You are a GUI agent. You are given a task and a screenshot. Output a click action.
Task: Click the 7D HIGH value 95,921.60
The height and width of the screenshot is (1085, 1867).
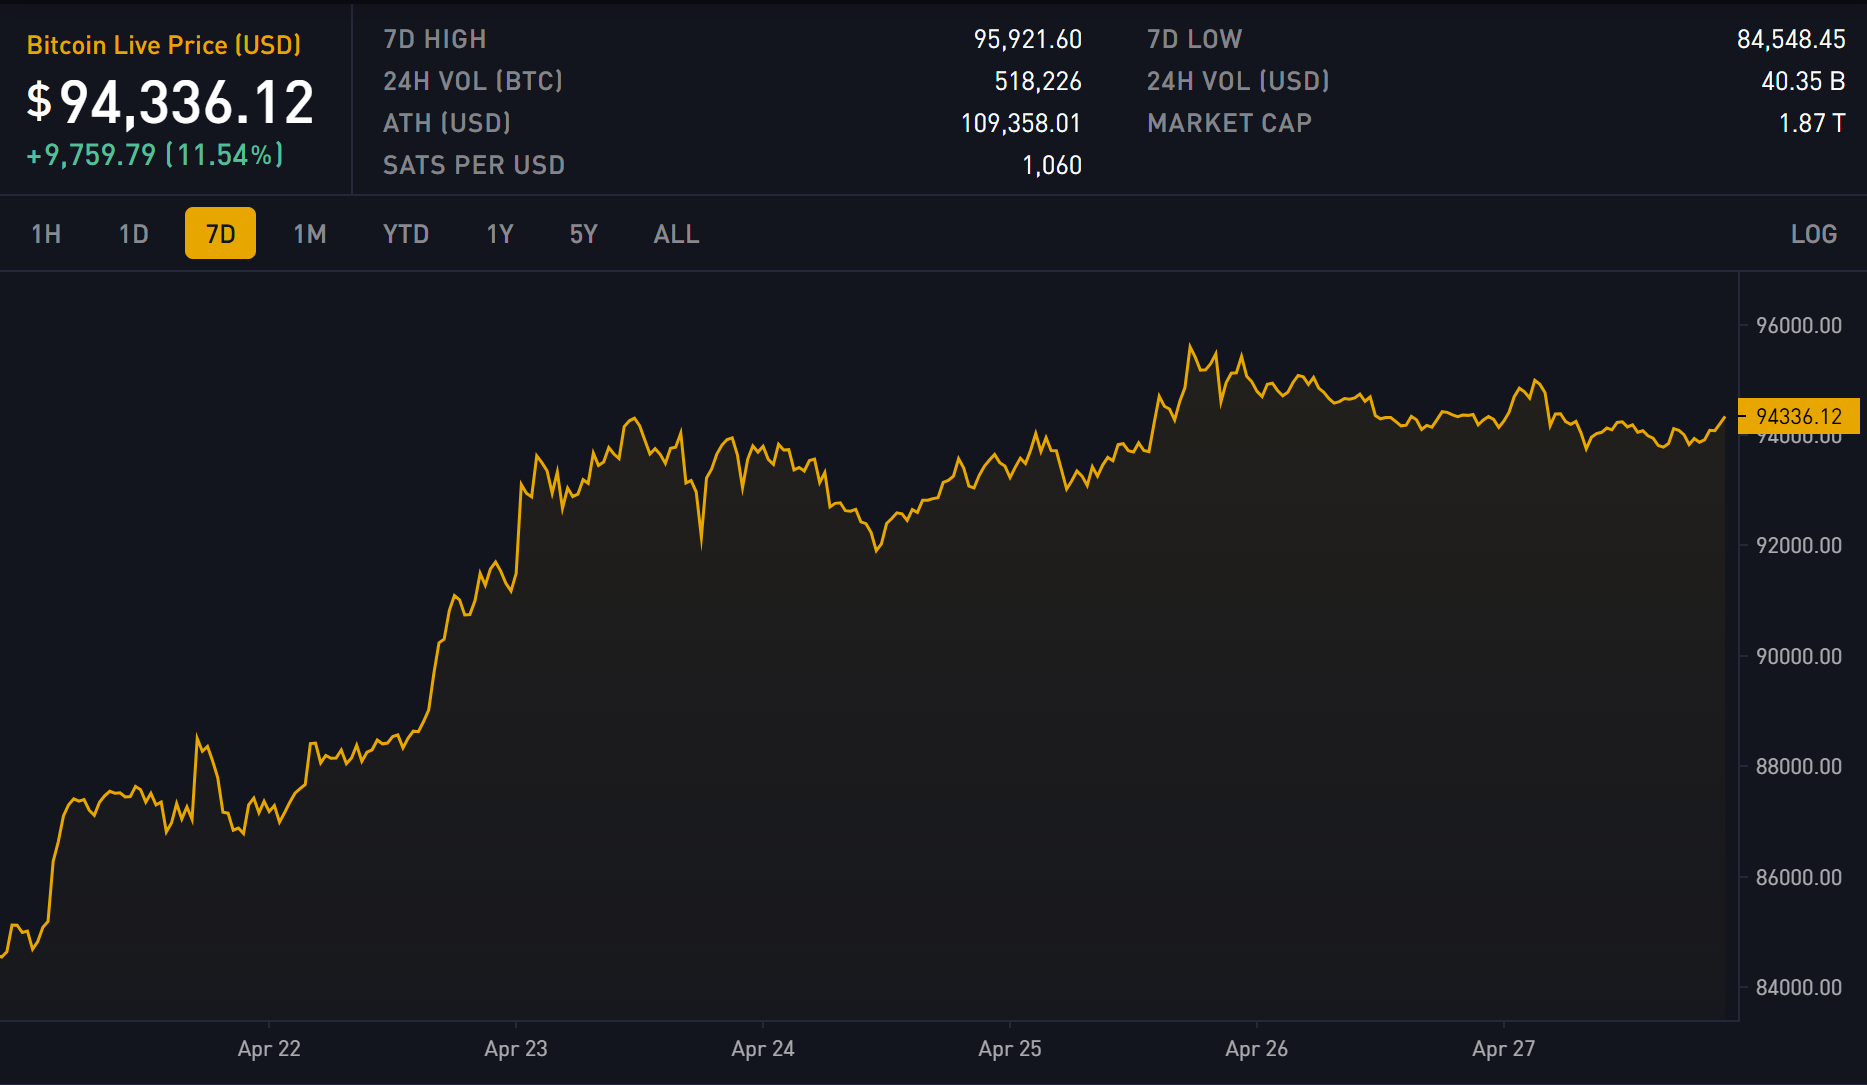tap(1027, 39)
